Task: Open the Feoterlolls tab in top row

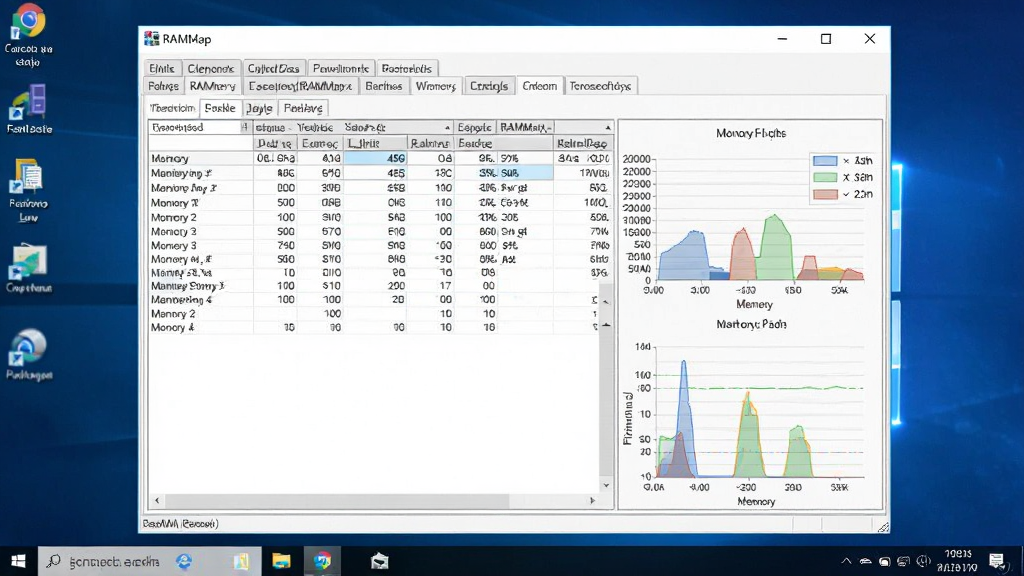Action: point(407,69)
